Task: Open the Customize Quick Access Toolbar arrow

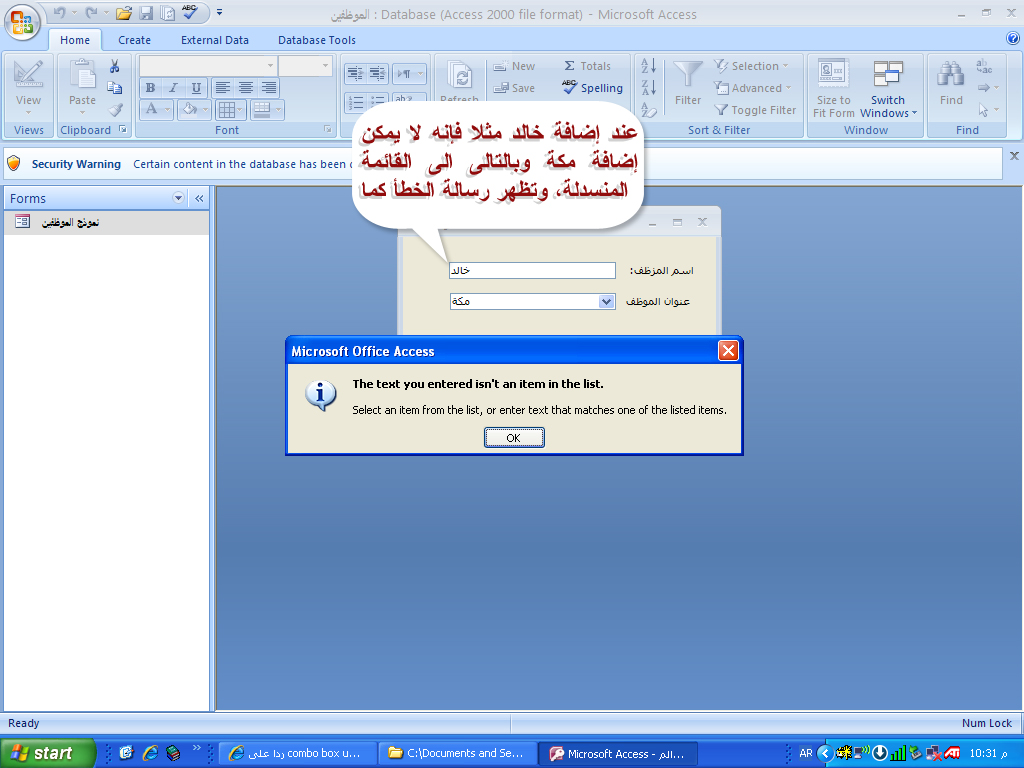Action: (x=219, y=12)
